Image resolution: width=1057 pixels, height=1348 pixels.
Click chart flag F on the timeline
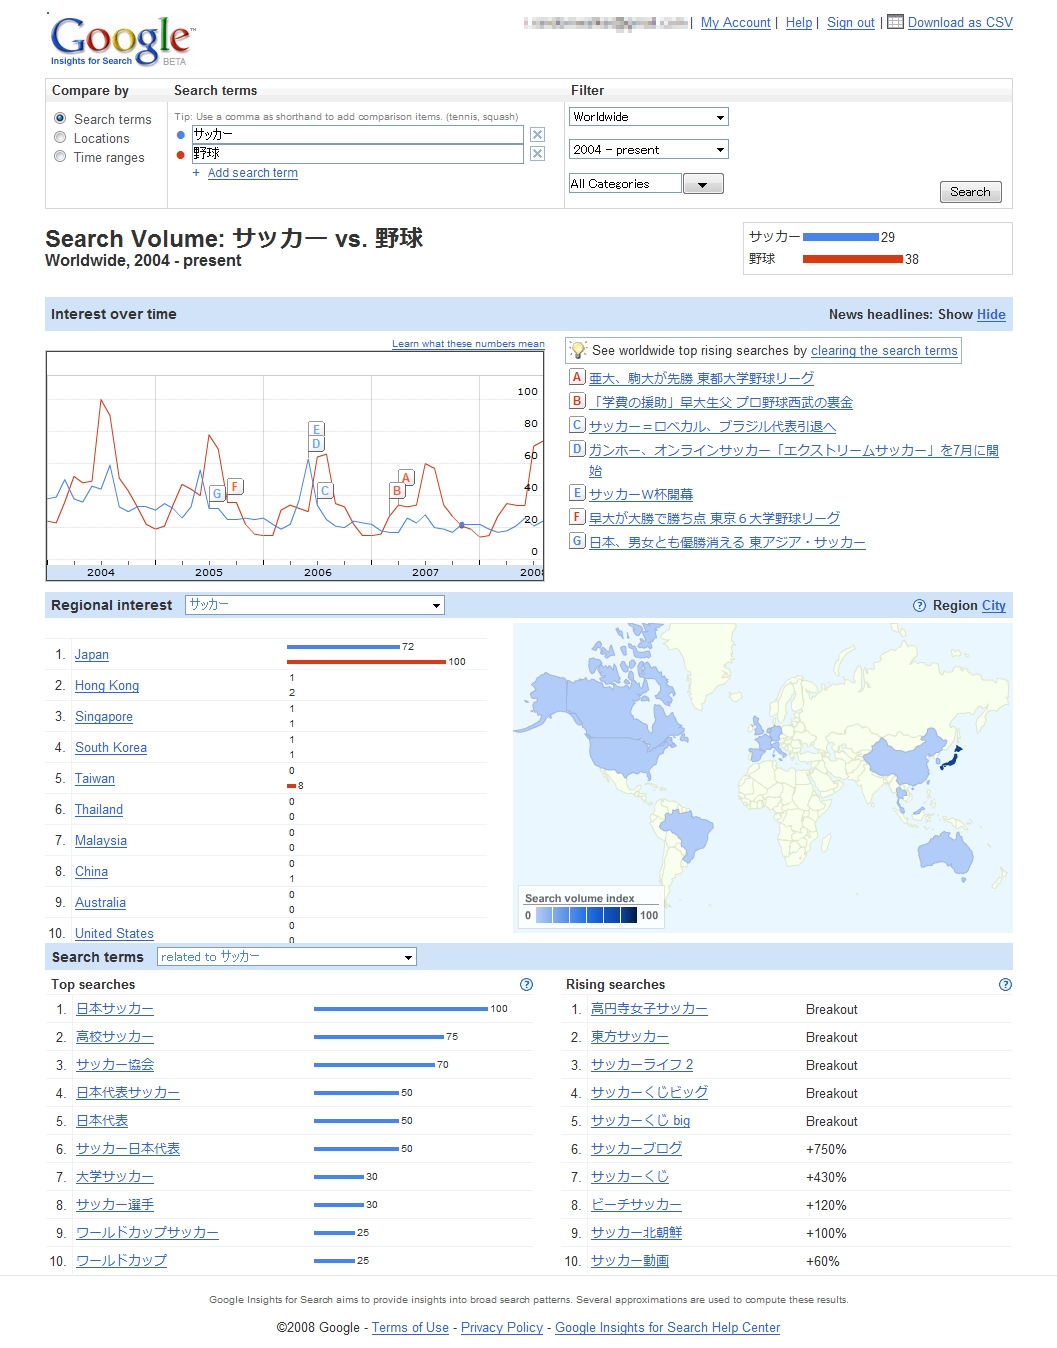pos(234,487)
